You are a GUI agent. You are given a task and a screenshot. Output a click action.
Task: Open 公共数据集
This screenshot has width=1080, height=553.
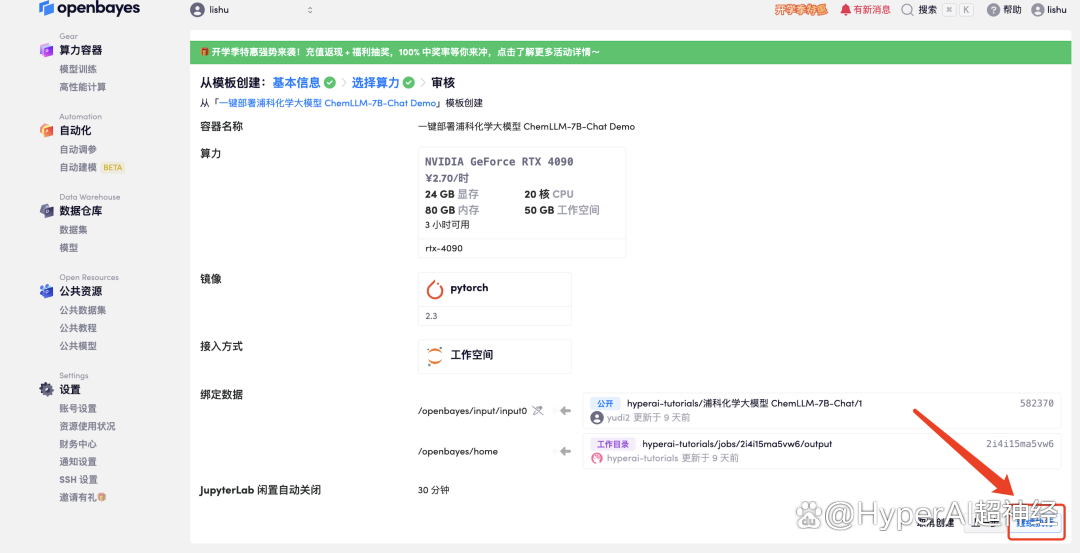tap(83, 310)
